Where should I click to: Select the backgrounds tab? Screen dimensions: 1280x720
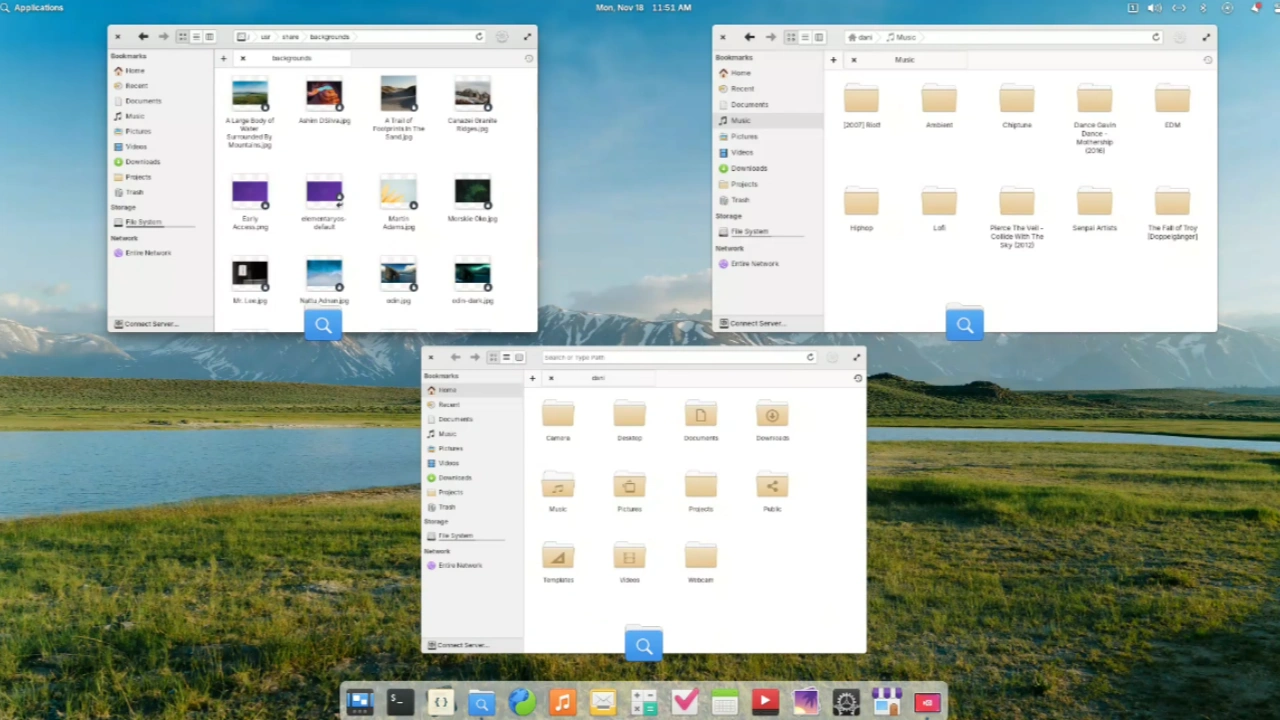click(291, 58)
